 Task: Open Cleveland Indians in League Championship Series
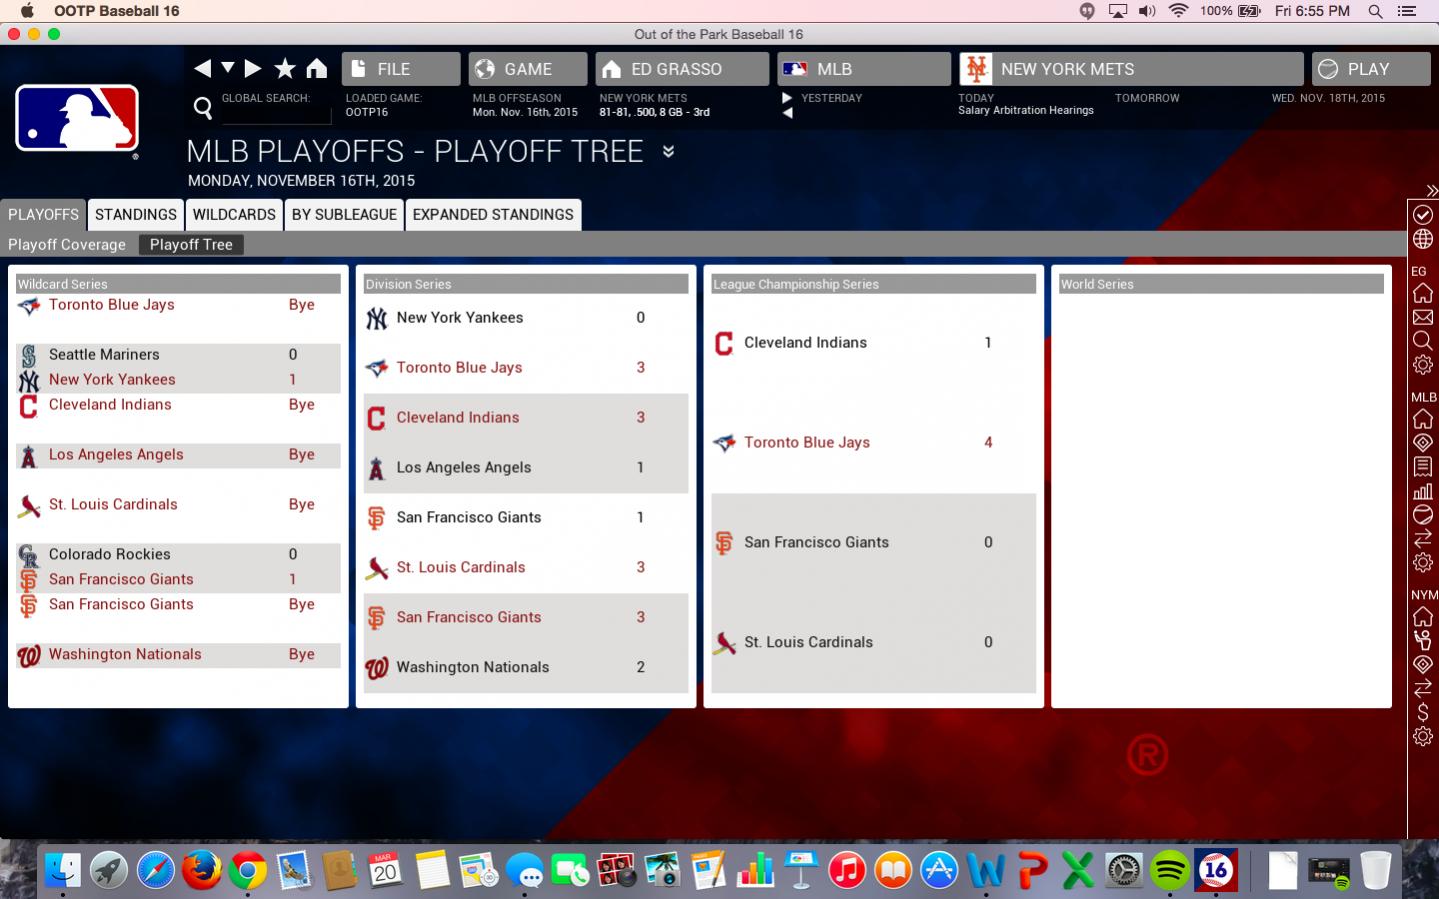point(805,343)
